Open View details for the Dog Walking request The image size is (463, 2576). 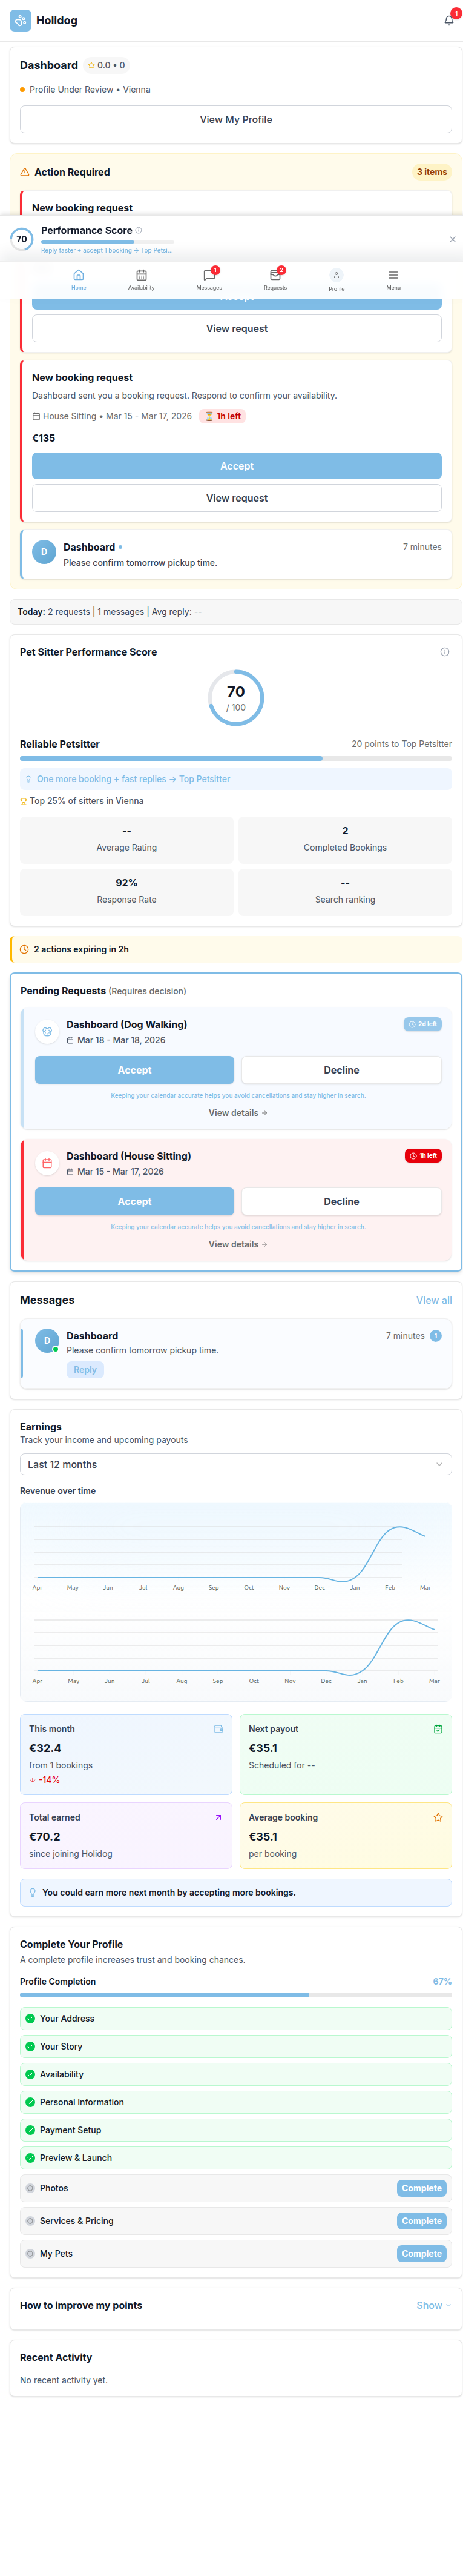click(237, 1113)
